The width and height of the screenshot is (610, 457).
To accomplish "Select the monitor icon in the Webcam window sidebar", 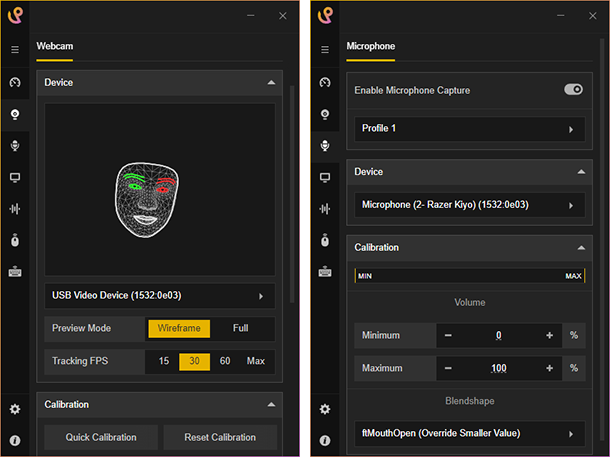I will 15,178.
